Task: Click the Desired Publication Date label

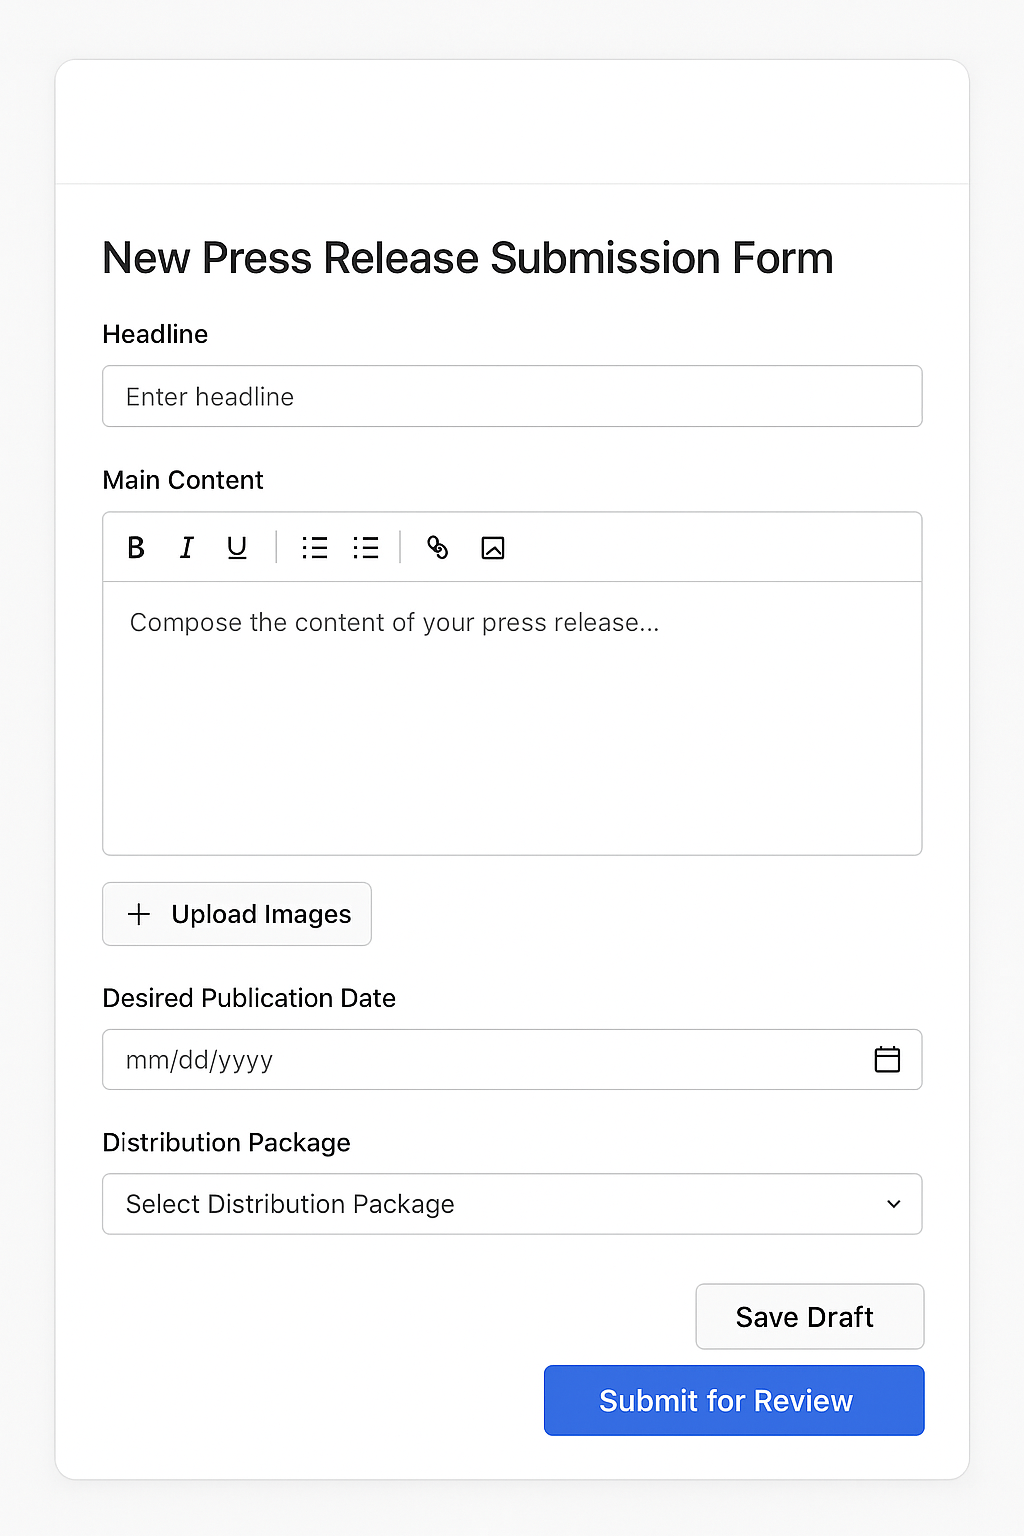Action: click(x=249, y=998)
